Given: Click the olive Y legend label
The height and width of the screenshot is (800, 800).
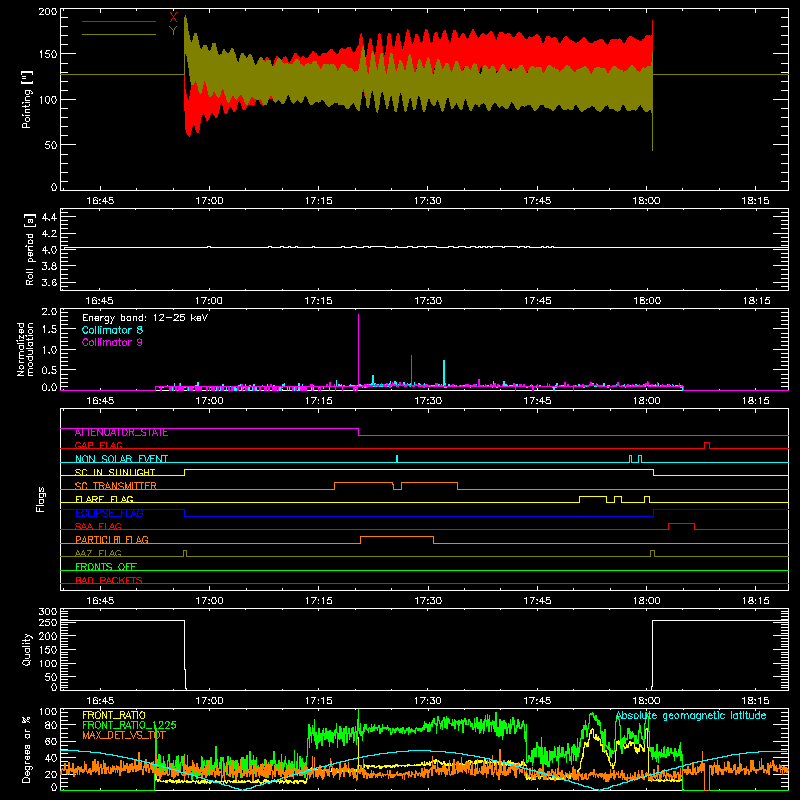Looking at the screenshot, I should (173, 31).
